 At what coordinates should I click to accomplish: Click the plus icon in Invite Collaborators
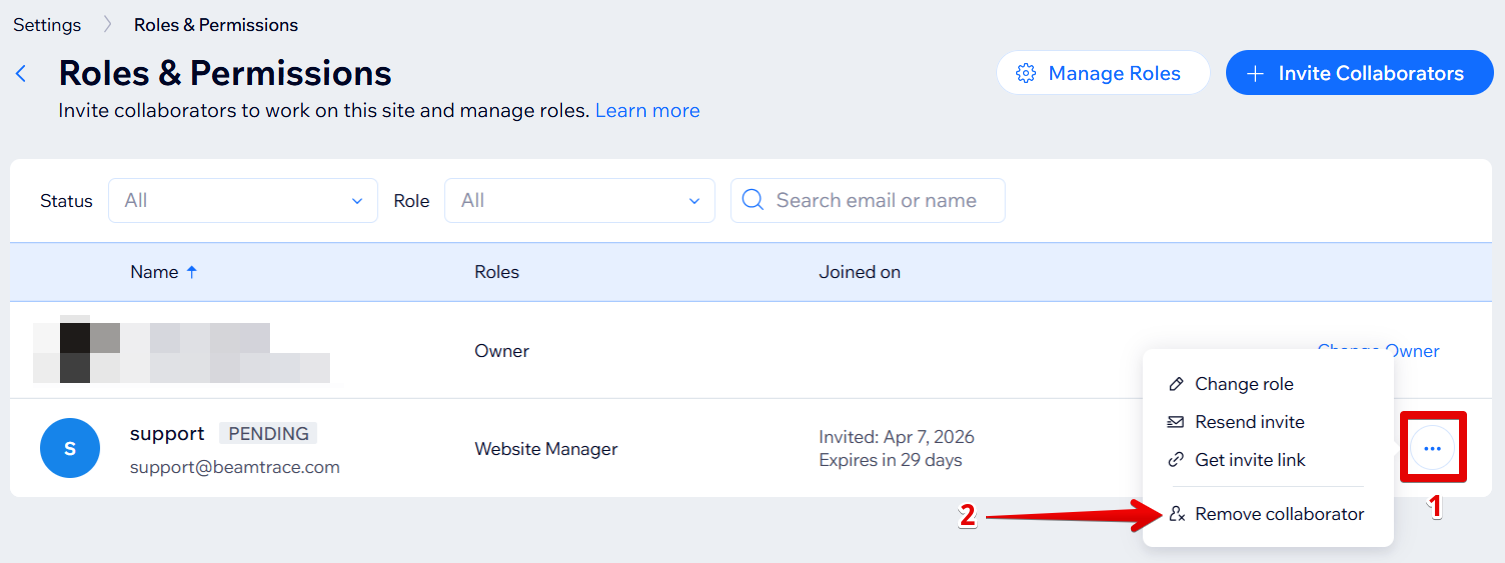[1256, 74]
